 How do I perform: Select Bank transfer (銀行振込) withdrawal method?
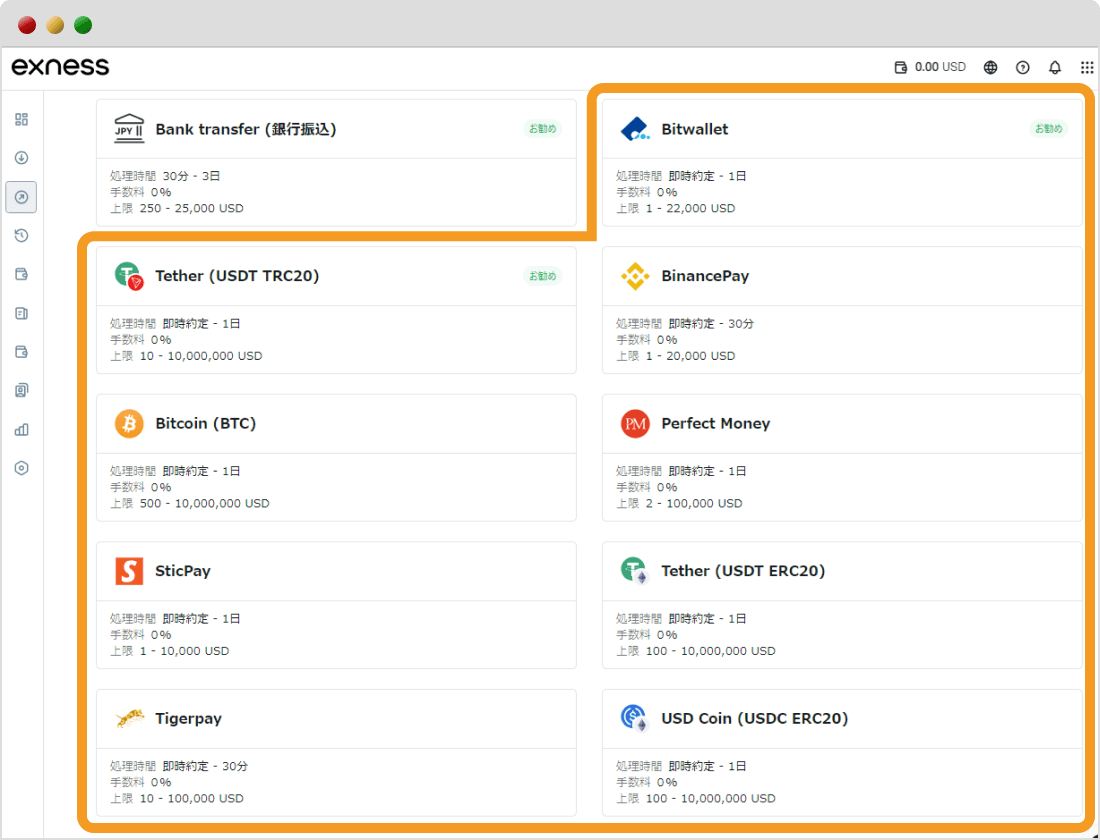coord(246,129)
